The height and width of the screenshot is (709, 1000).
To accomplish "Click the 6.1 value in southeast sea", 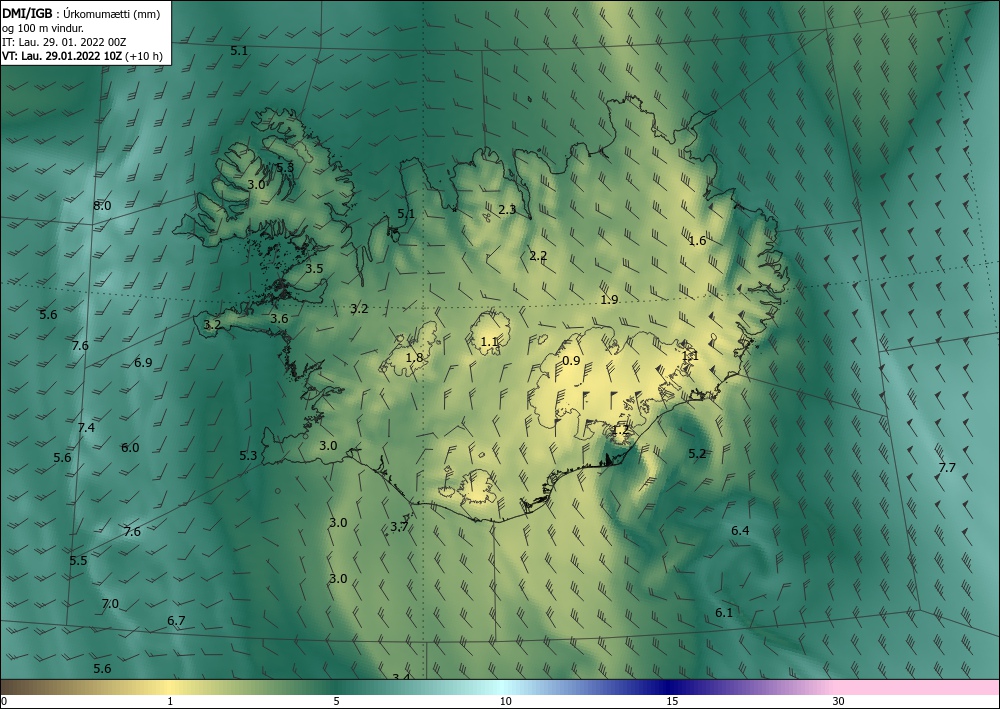I will [x=724, y=613].
